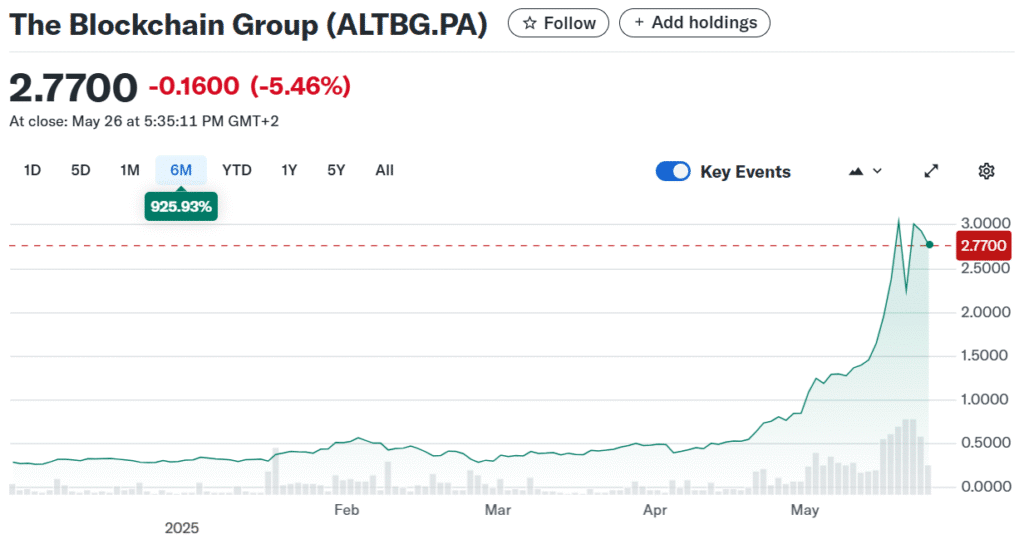Open the chart type mountain icon
1024x539 pixels.
(x=856, y=171)
